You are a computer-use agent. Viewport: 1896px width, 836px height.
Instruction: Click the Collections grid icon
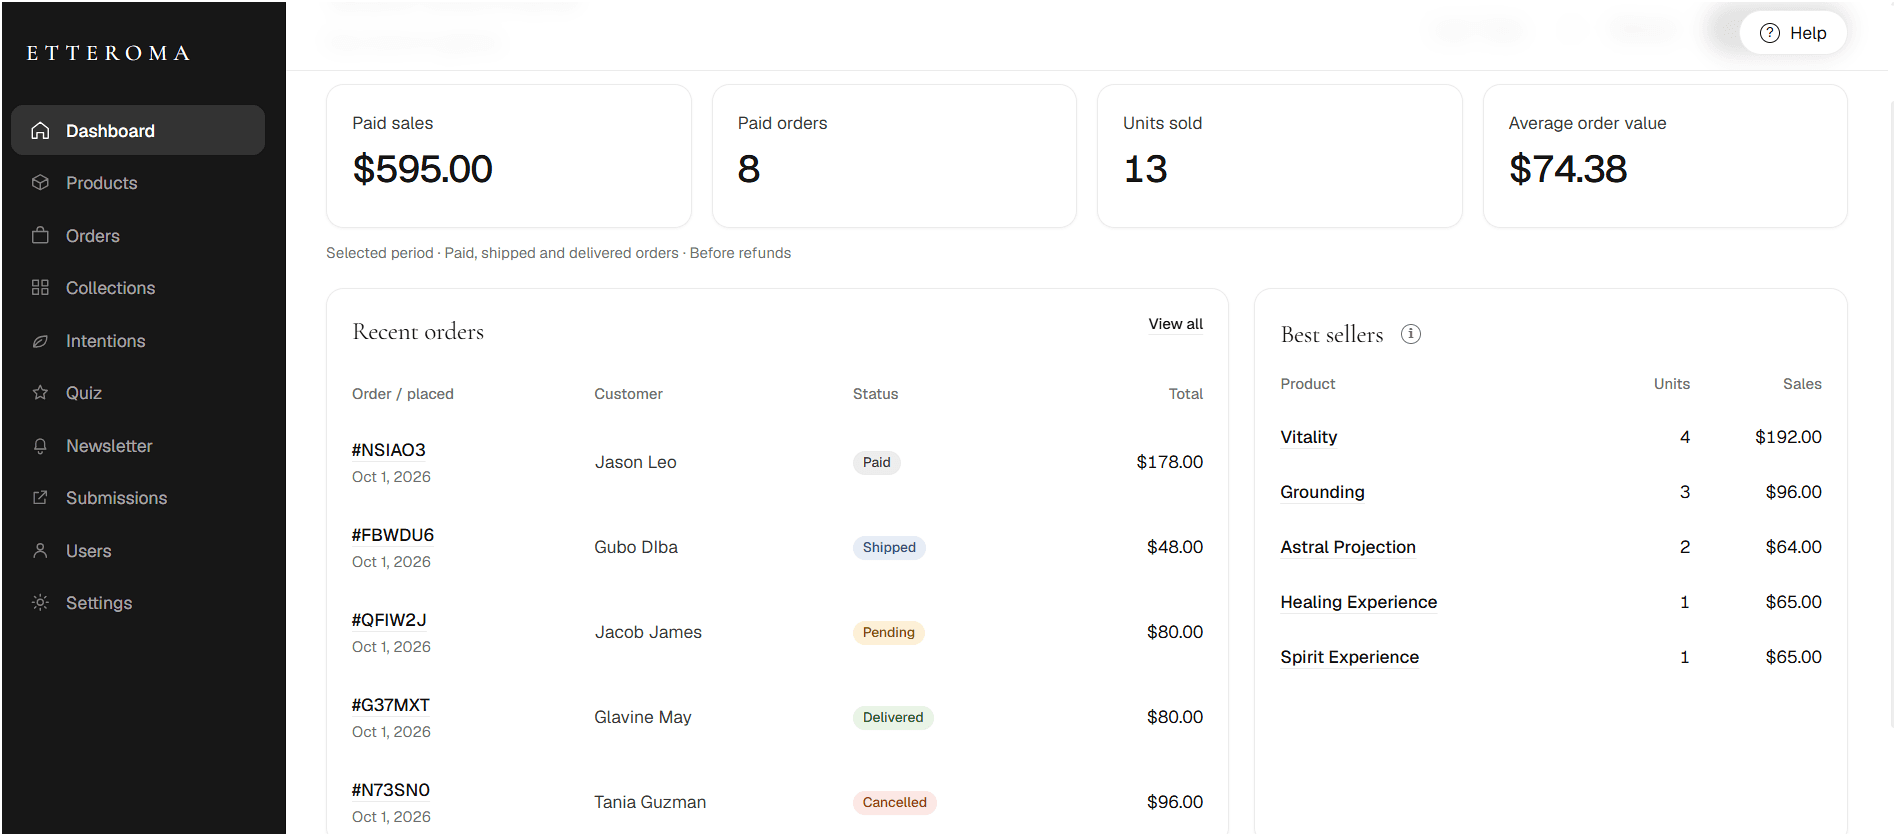40,288
